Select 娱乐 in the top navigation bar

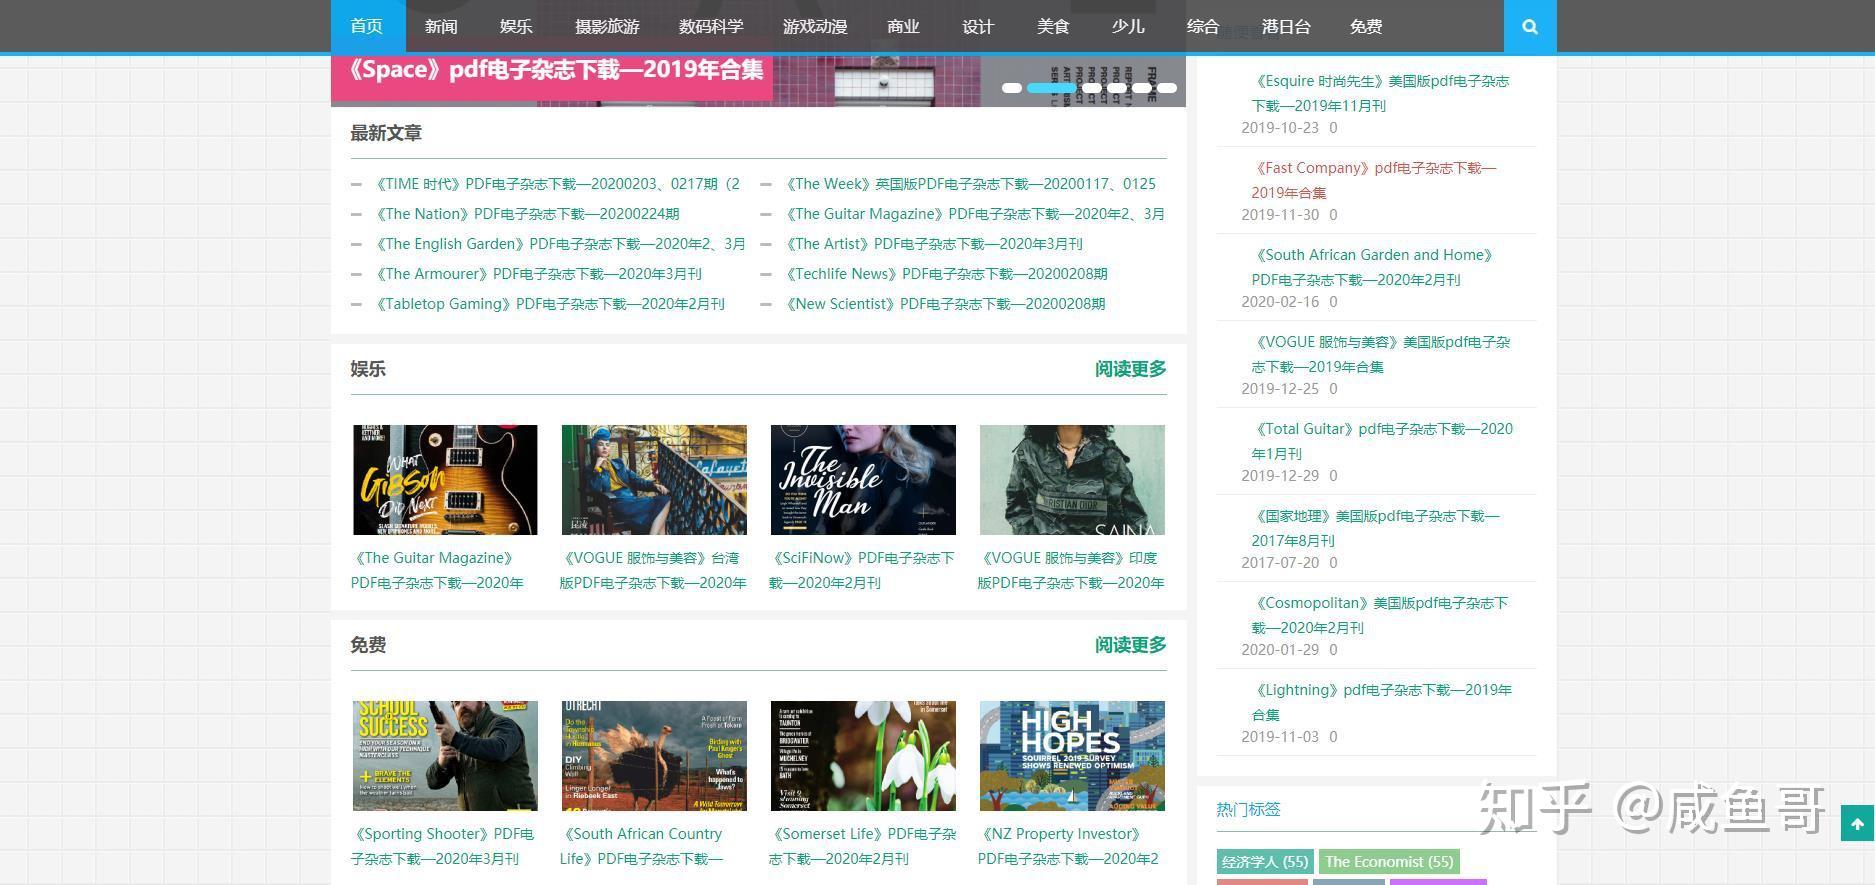[516, 27]
